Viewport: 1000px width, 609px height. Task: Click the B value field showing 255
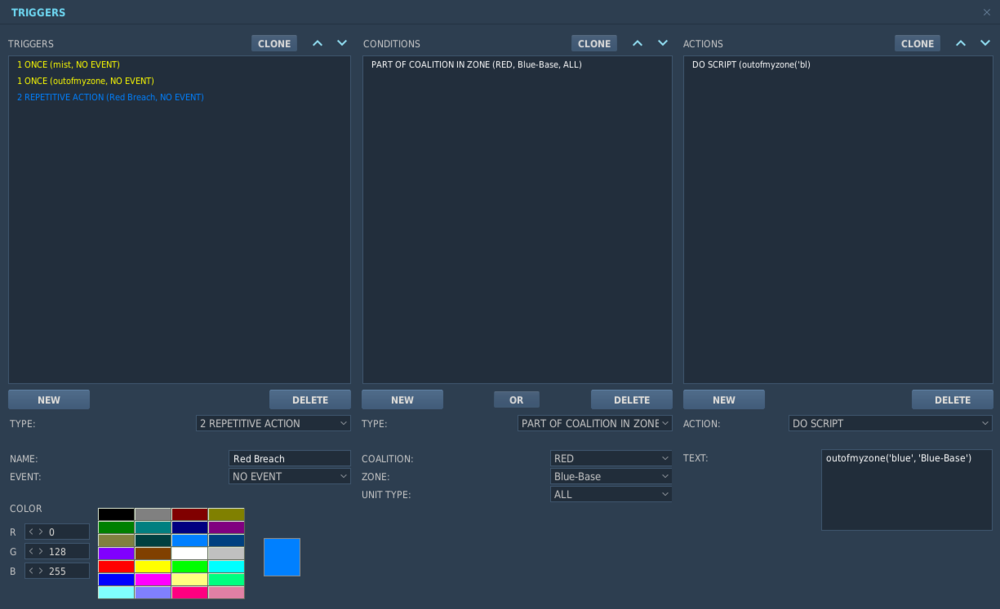pos(57,571)
